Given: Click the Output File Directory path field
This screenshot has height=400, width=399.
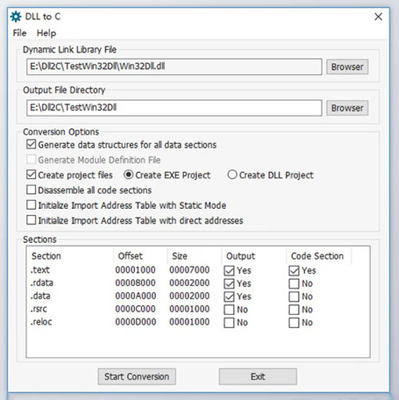Looking at the screenshot, I should 174,108.
